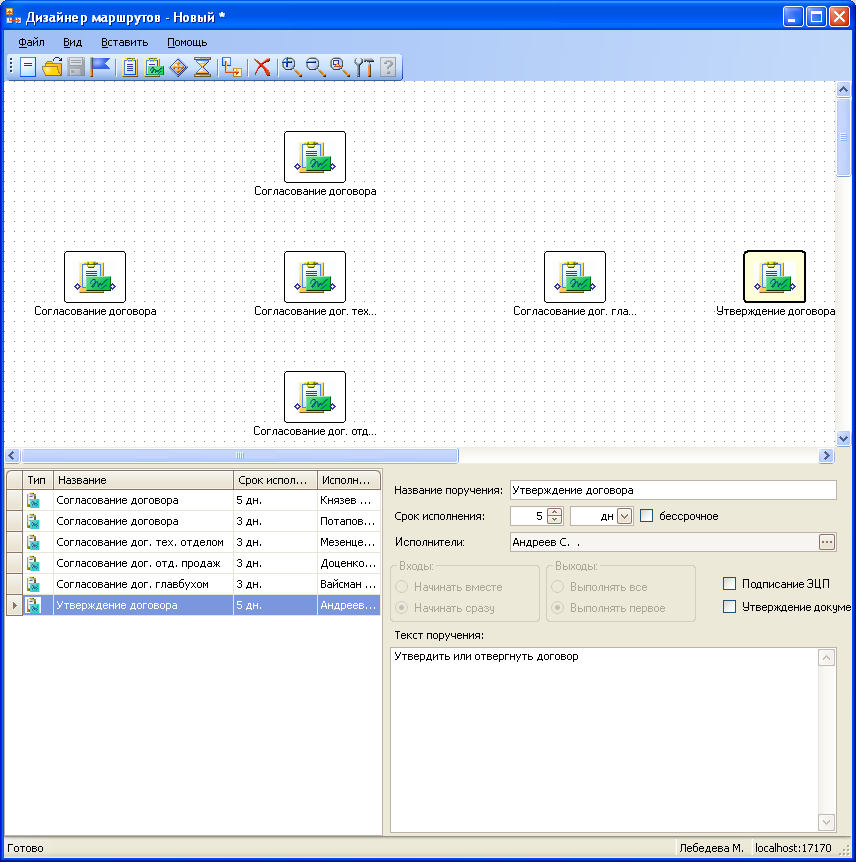Viewport: 856px width, 862px height.
Task: Click the Исполнители field showing Андреев С.
Action: coord(664,542)
